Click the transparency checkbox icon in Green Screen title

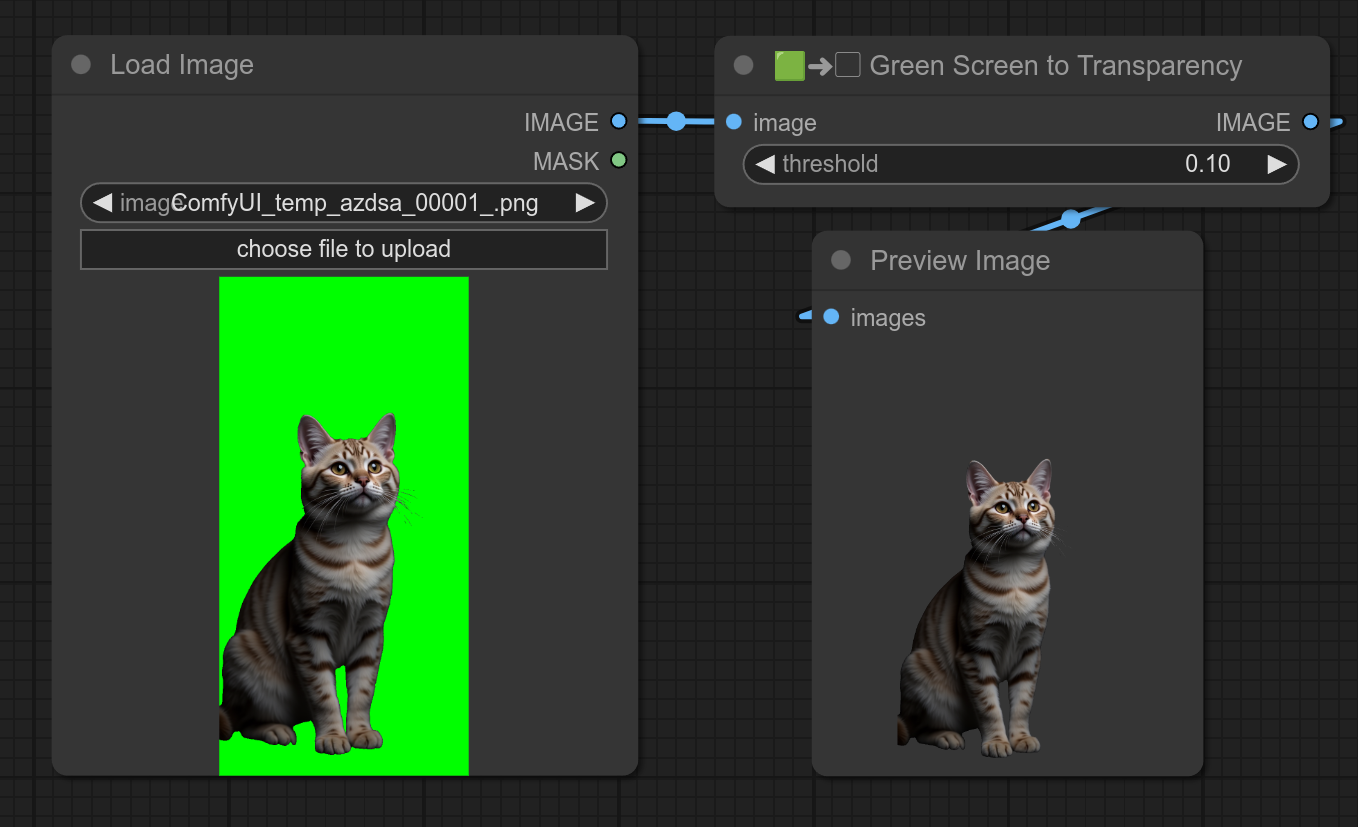pos(847,64)
